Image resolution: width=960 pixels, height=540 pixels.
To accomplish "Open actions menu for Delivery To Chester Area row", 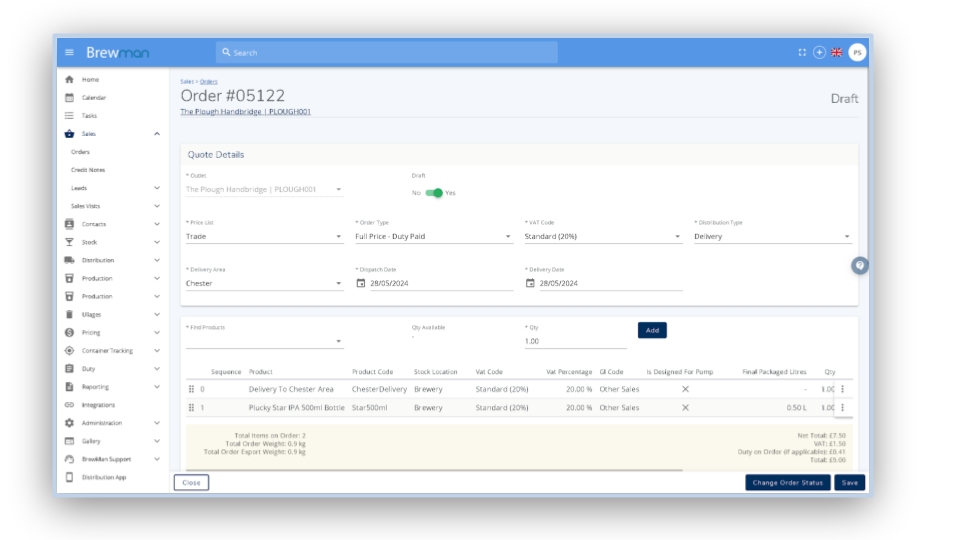I will (x=842, y=389).
